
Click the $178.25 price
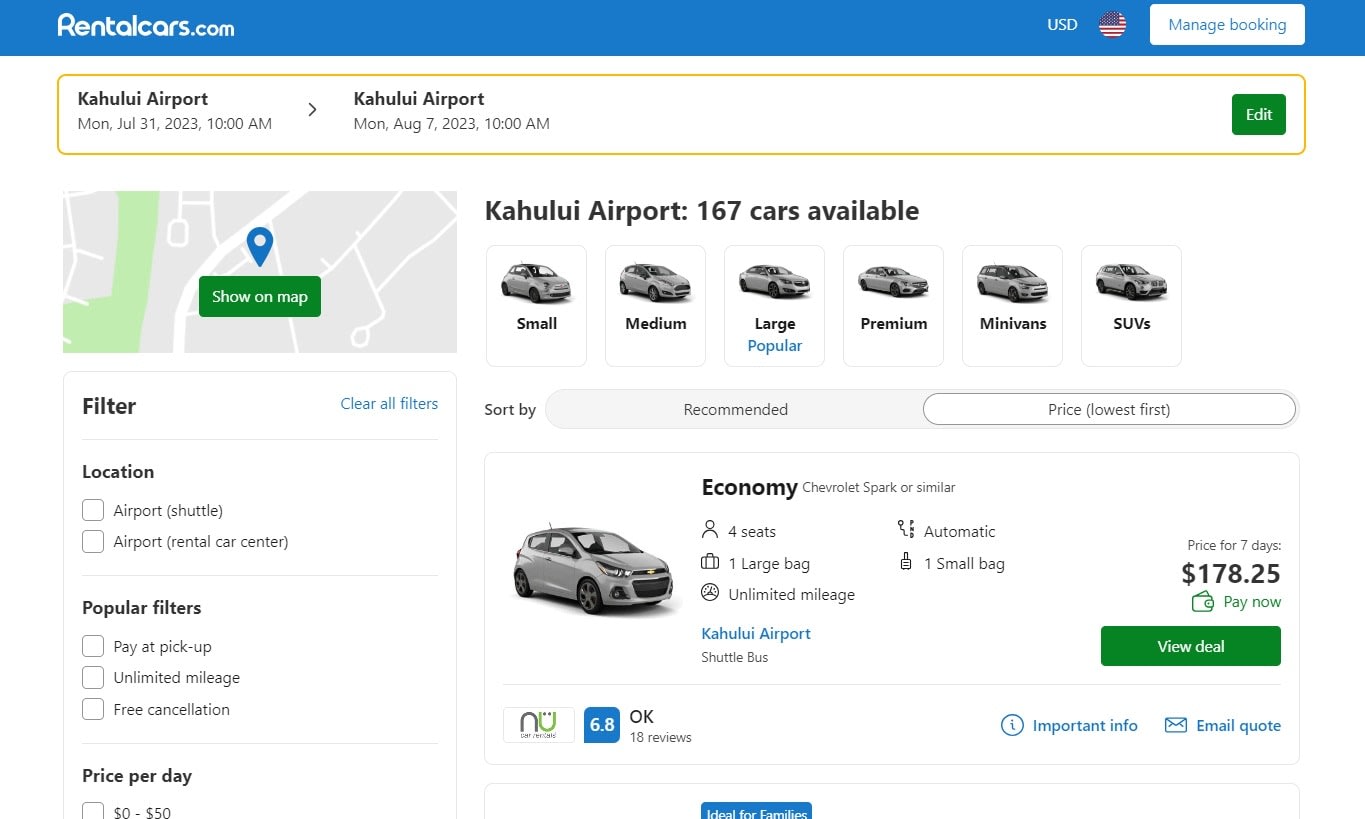[1230, 573]
